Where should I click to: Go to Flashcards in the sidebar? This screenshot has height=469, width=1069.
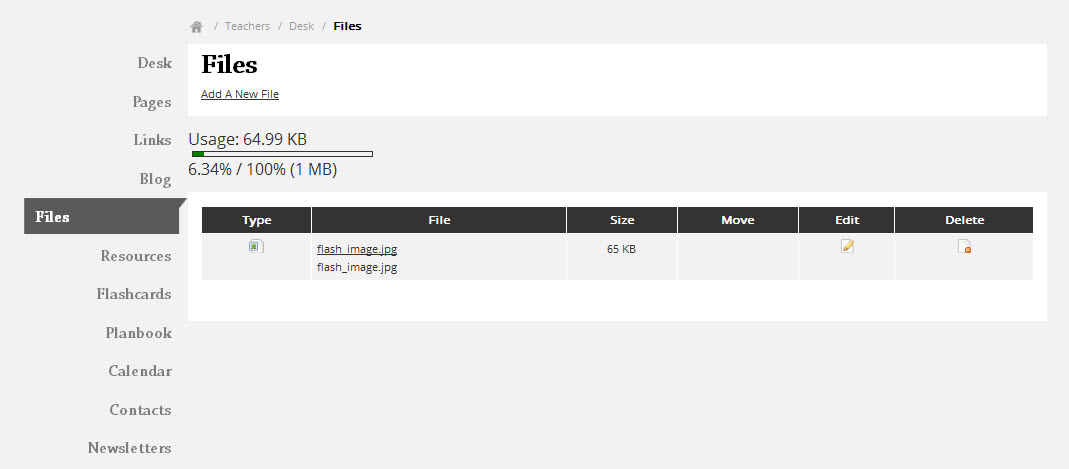tap(134, 294)
